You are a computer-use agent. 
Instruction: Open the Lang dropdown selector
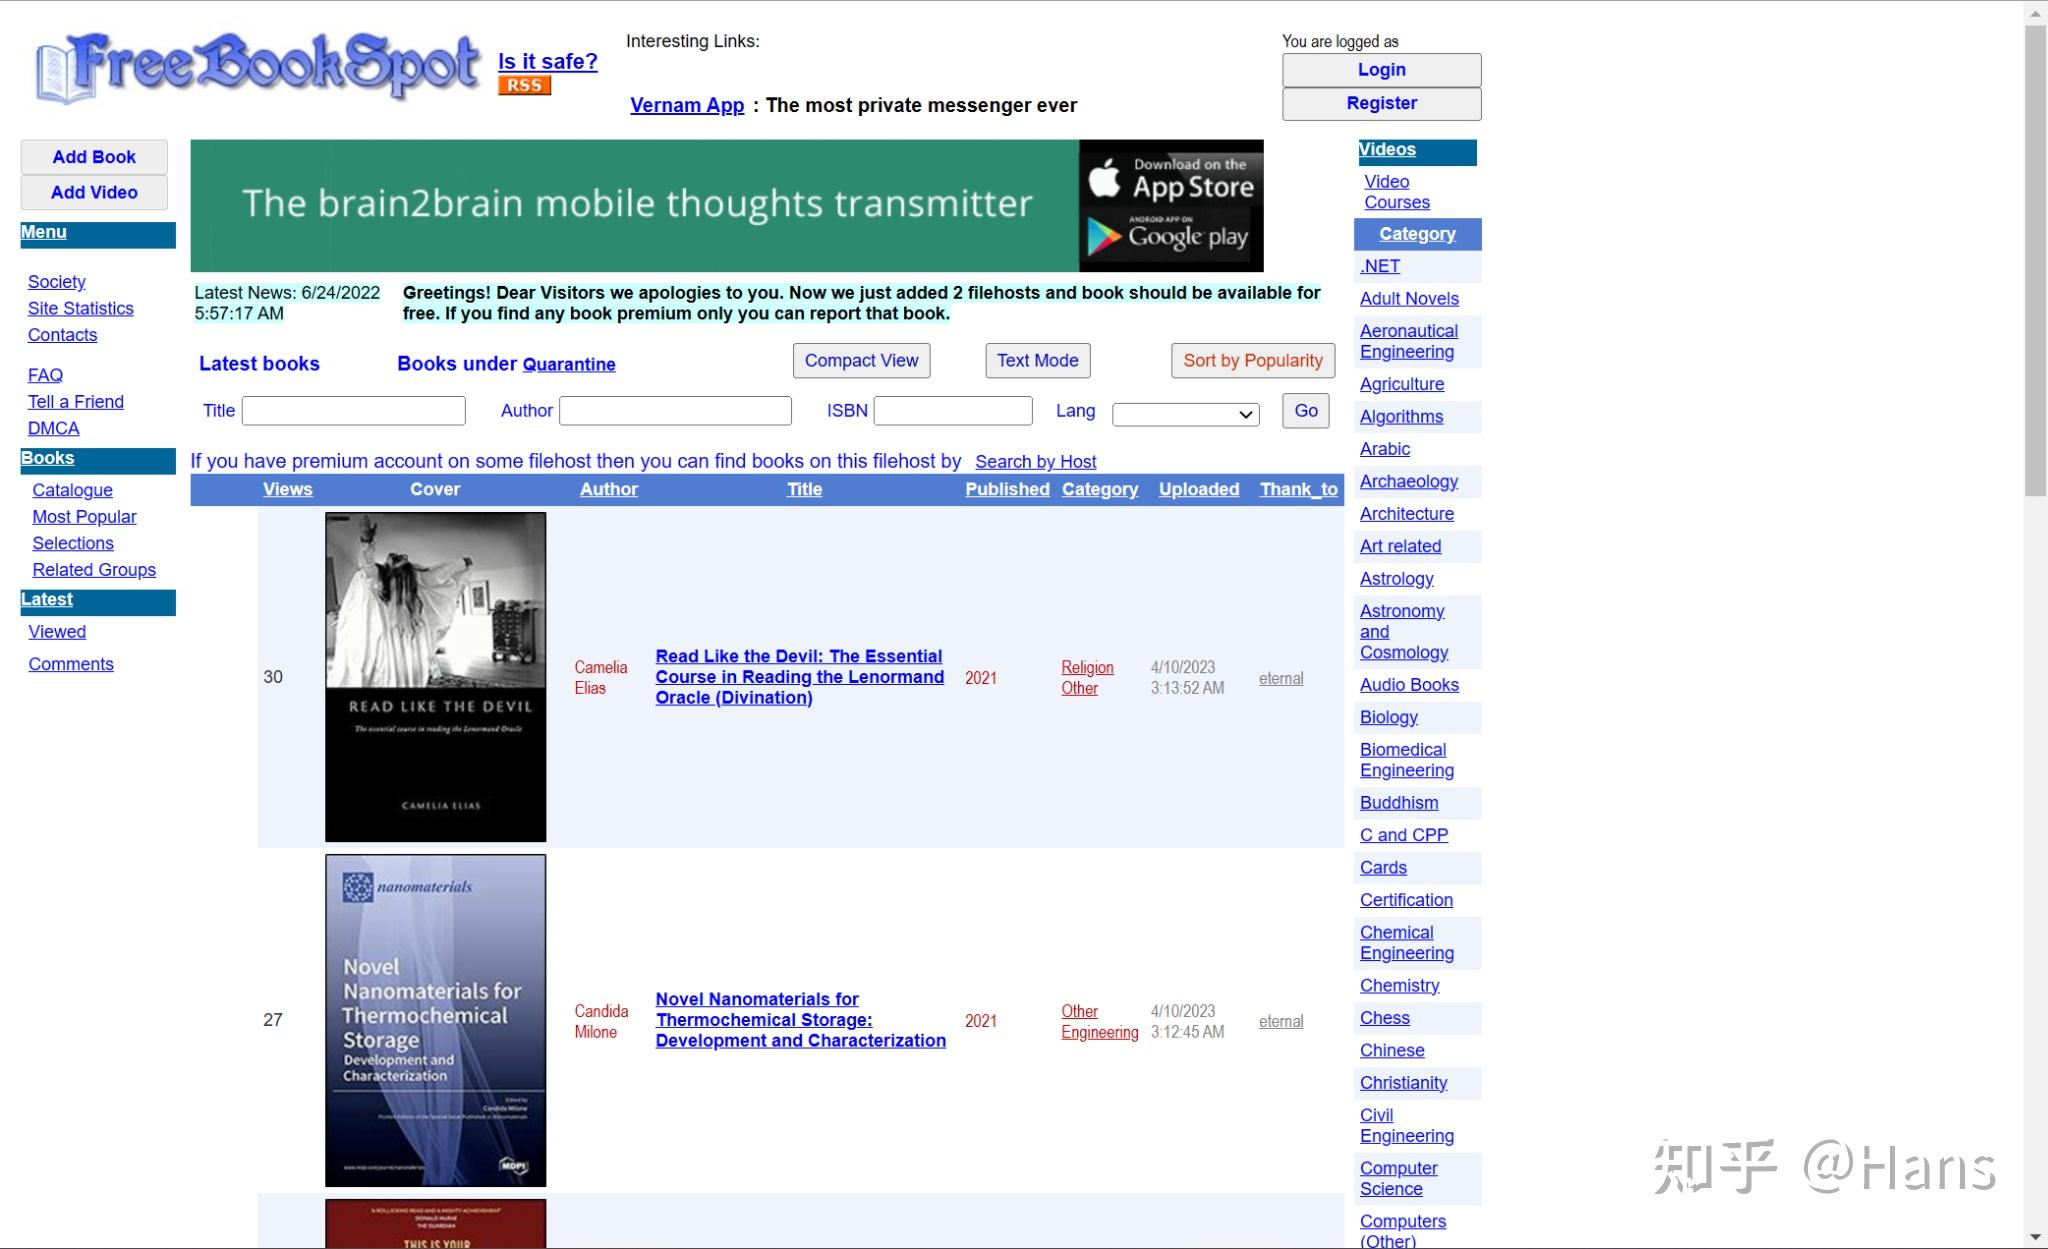tap(1185, 414)
